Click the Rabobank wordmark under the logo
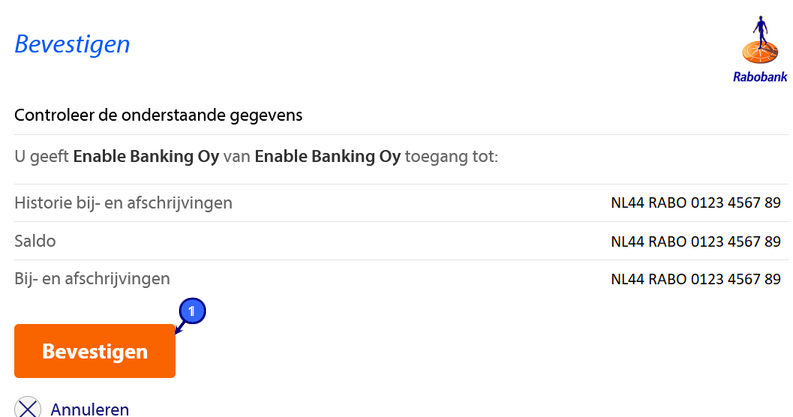 pos(757,78)
